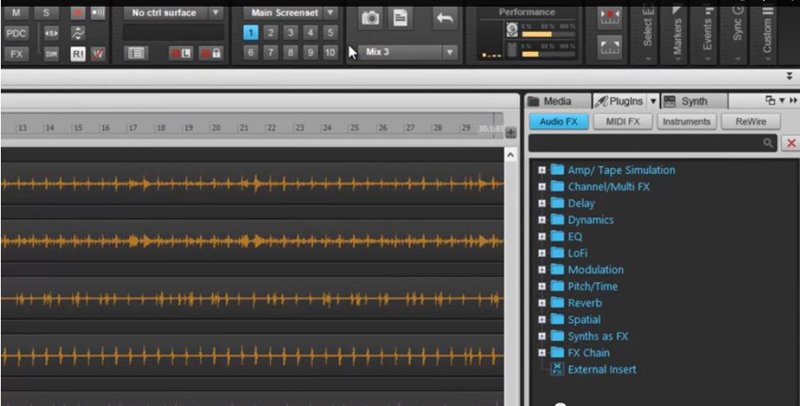
Task: Expand the collapsed Custom module
Action: tap(767, 34)
